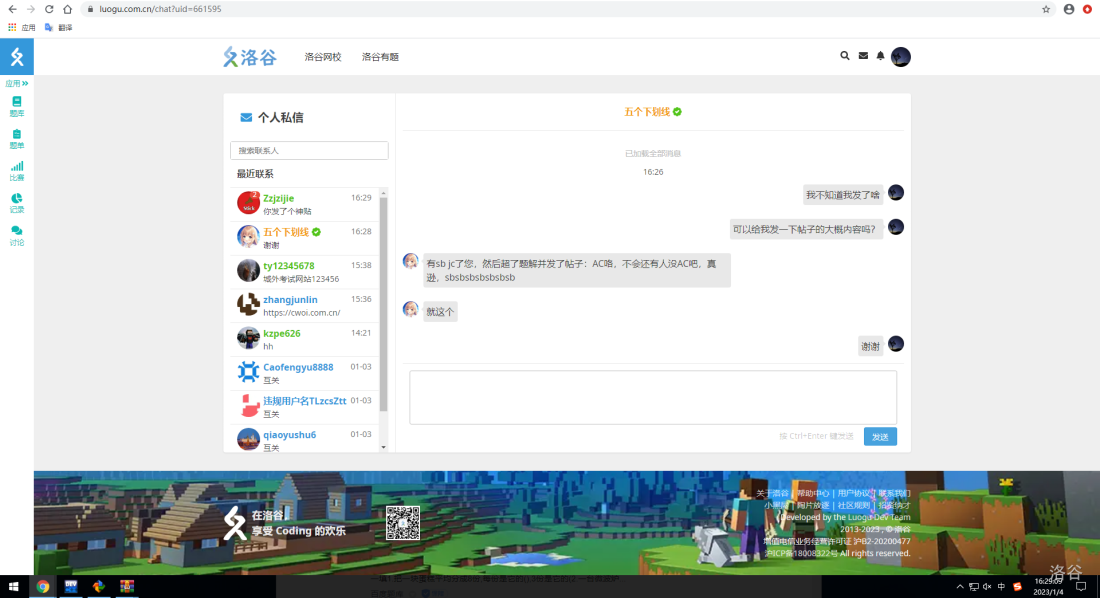The width and height of the screenshot is (1100, 598).
Task: Open the 洛谷网校 menu item
Action: click(x=323, y=57)
